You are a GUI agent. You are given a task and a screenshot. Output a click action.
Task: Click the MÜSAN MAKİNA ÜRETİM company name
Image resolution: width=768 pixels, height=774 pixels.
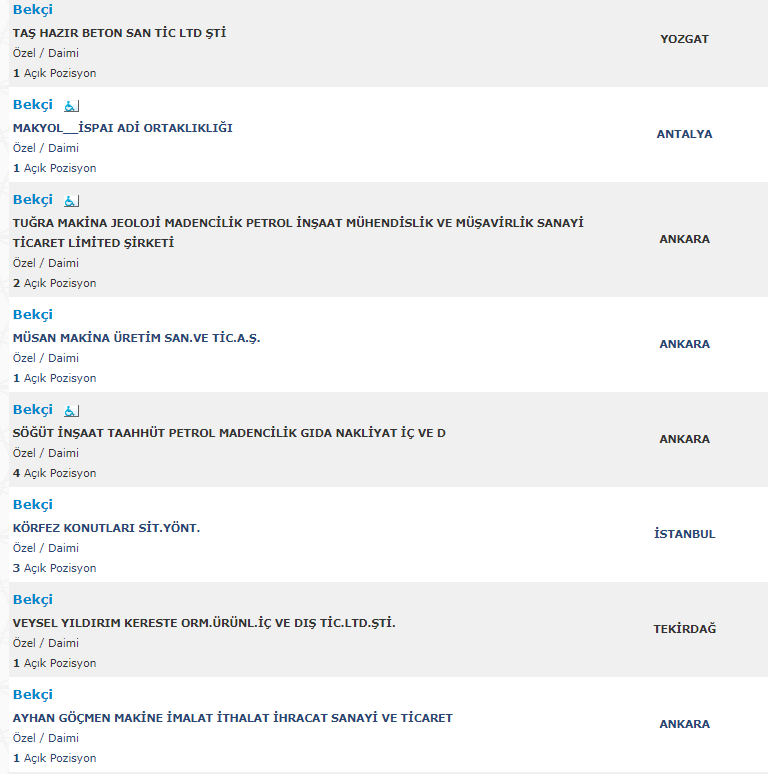136,338
